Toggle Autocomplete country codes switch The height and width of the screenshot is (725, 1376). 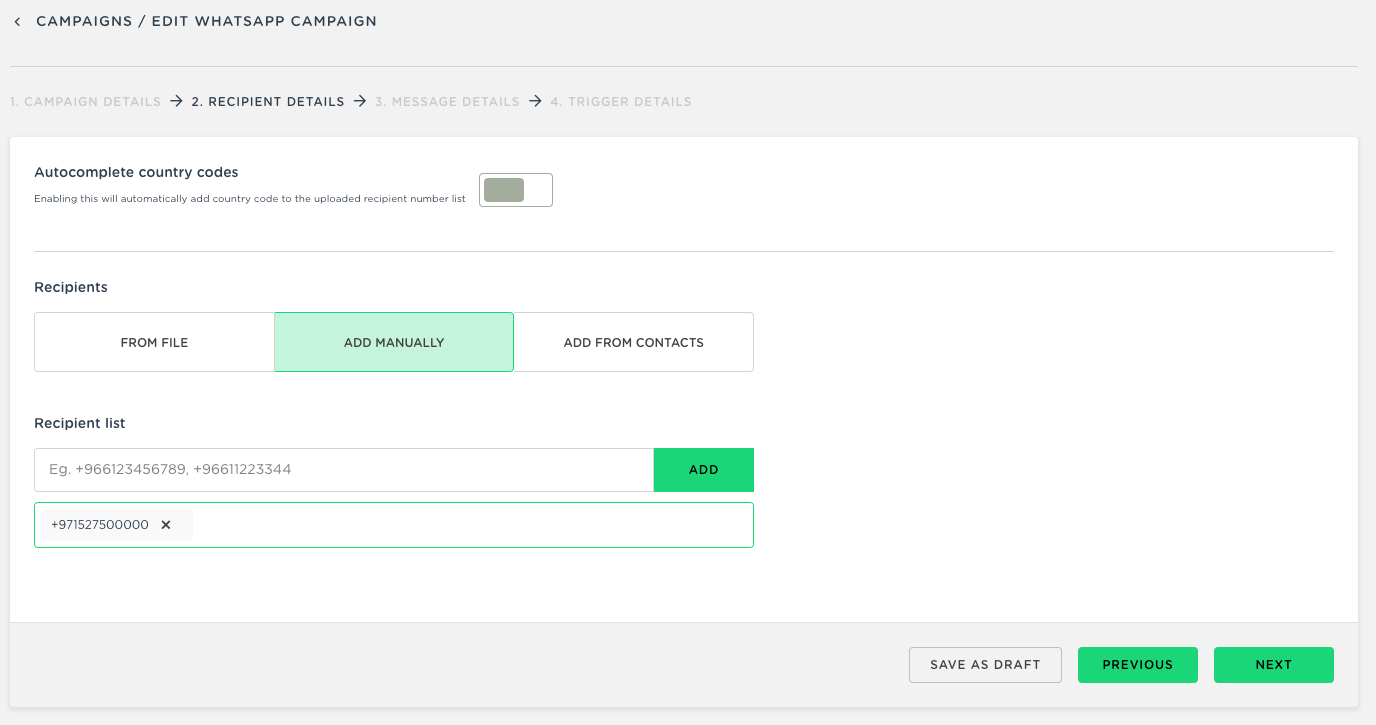[x=516, y=190]
